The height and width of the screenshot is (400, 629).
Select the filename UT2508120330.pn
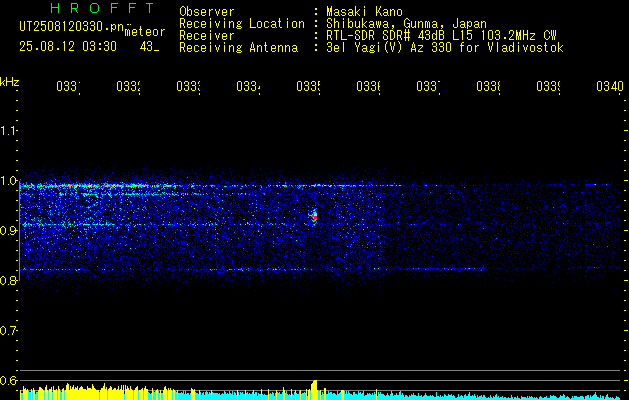[72, 27]
